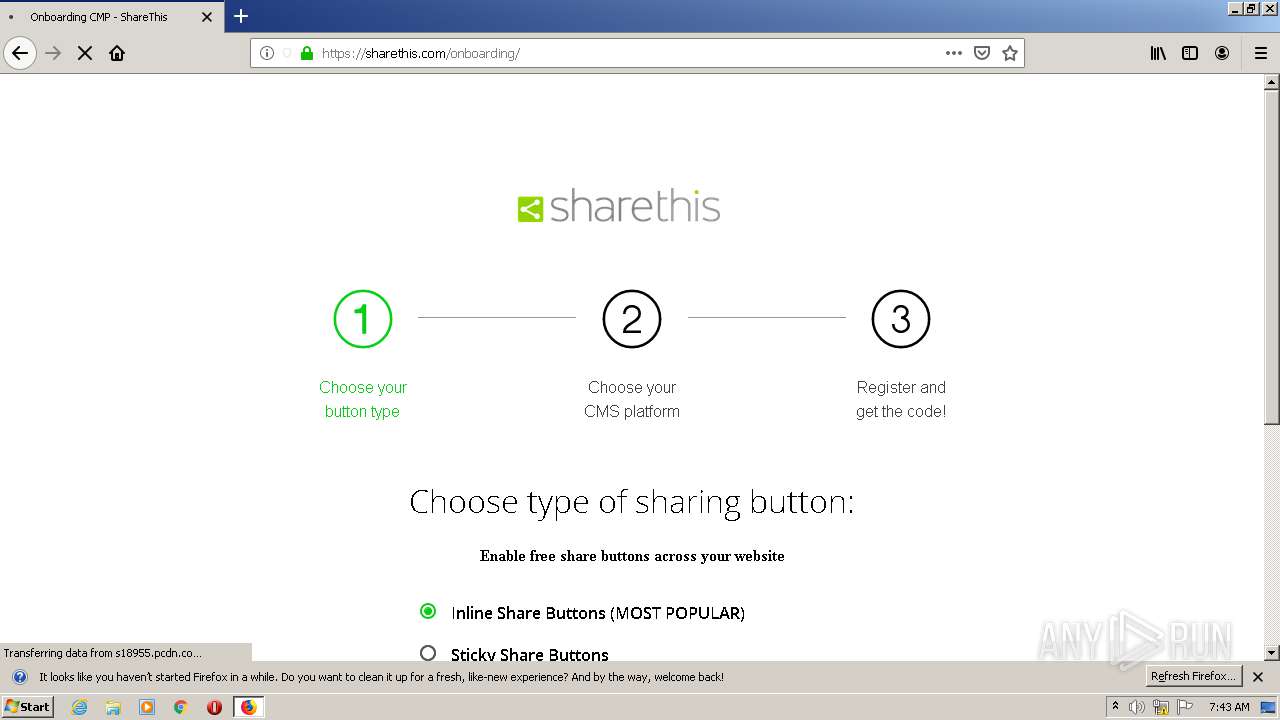Select Sticky Share Buttons radio option
1280x720 pixels.
click(428, 653)
